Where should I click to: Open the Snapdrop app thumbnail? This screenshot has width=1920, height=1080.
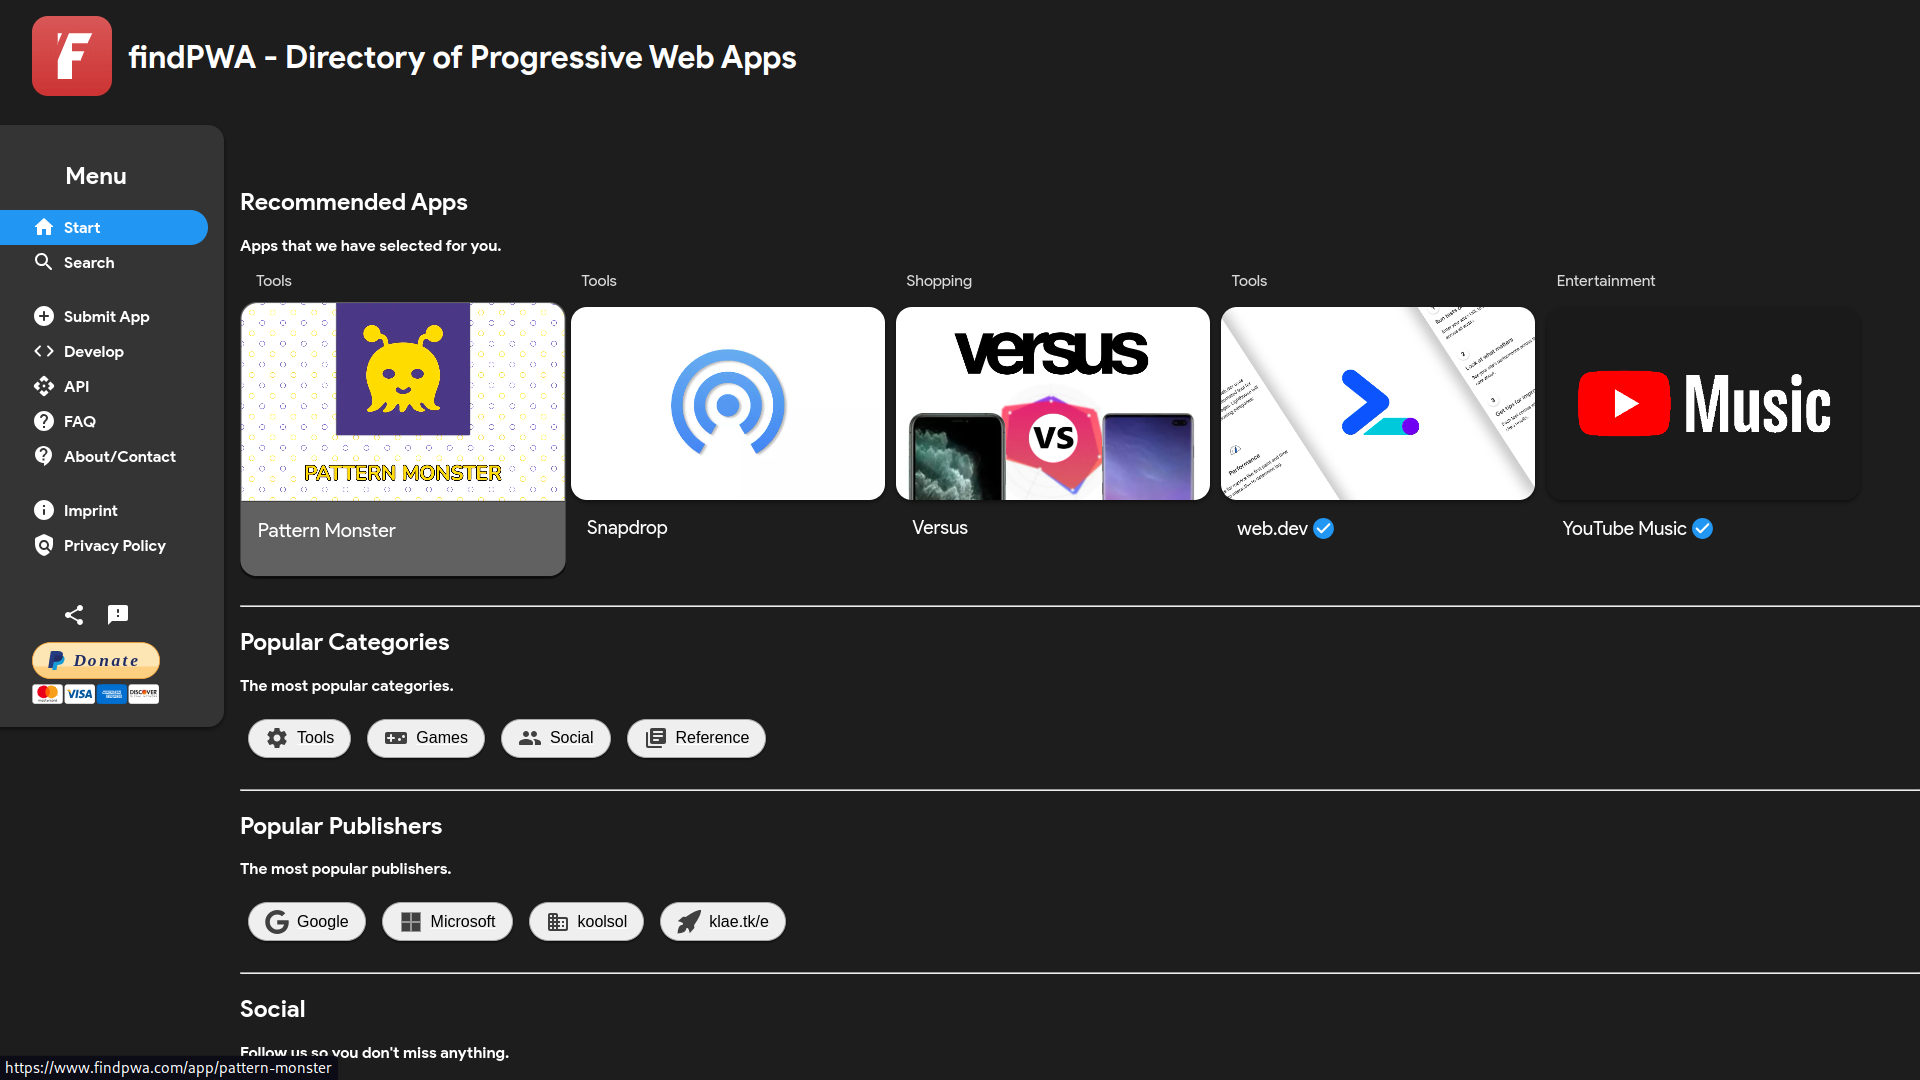click(727, 403)
